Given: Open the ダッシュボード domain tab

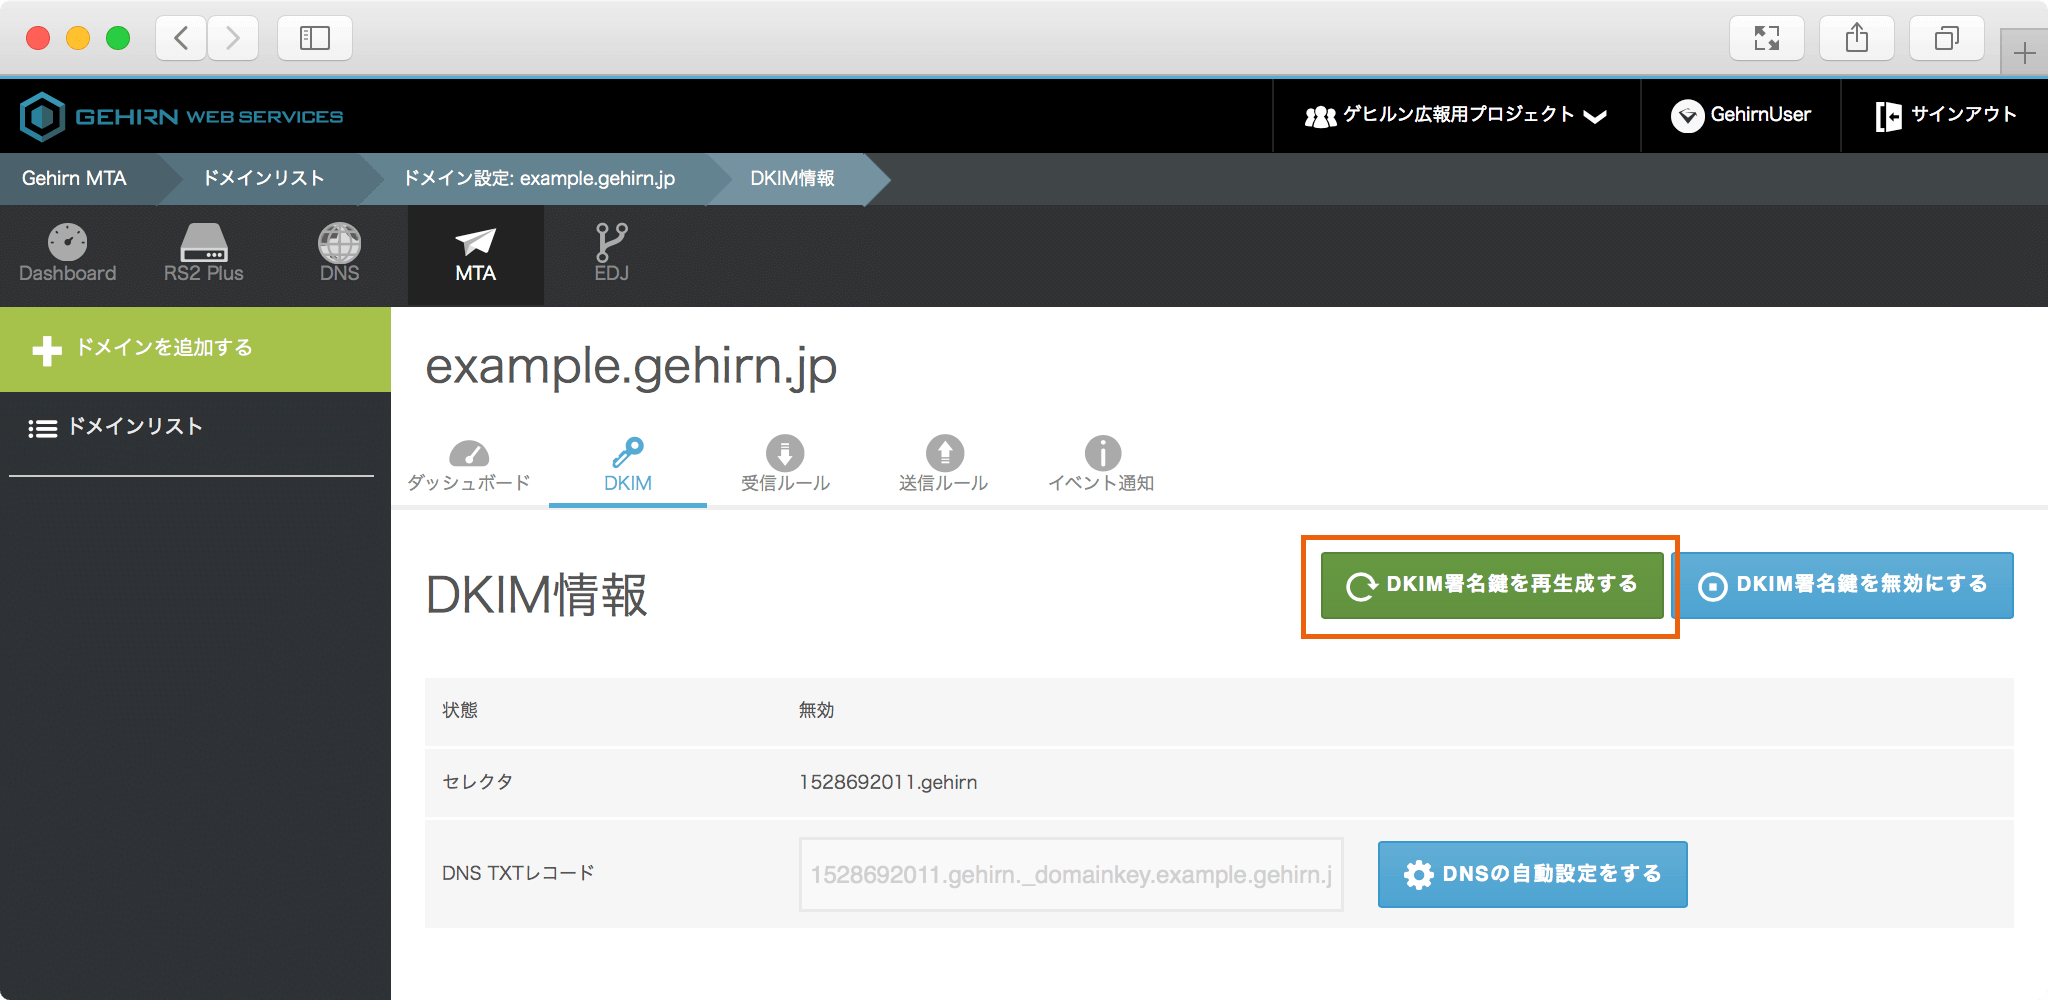Looking at the screenshot, I should point(468,466).
